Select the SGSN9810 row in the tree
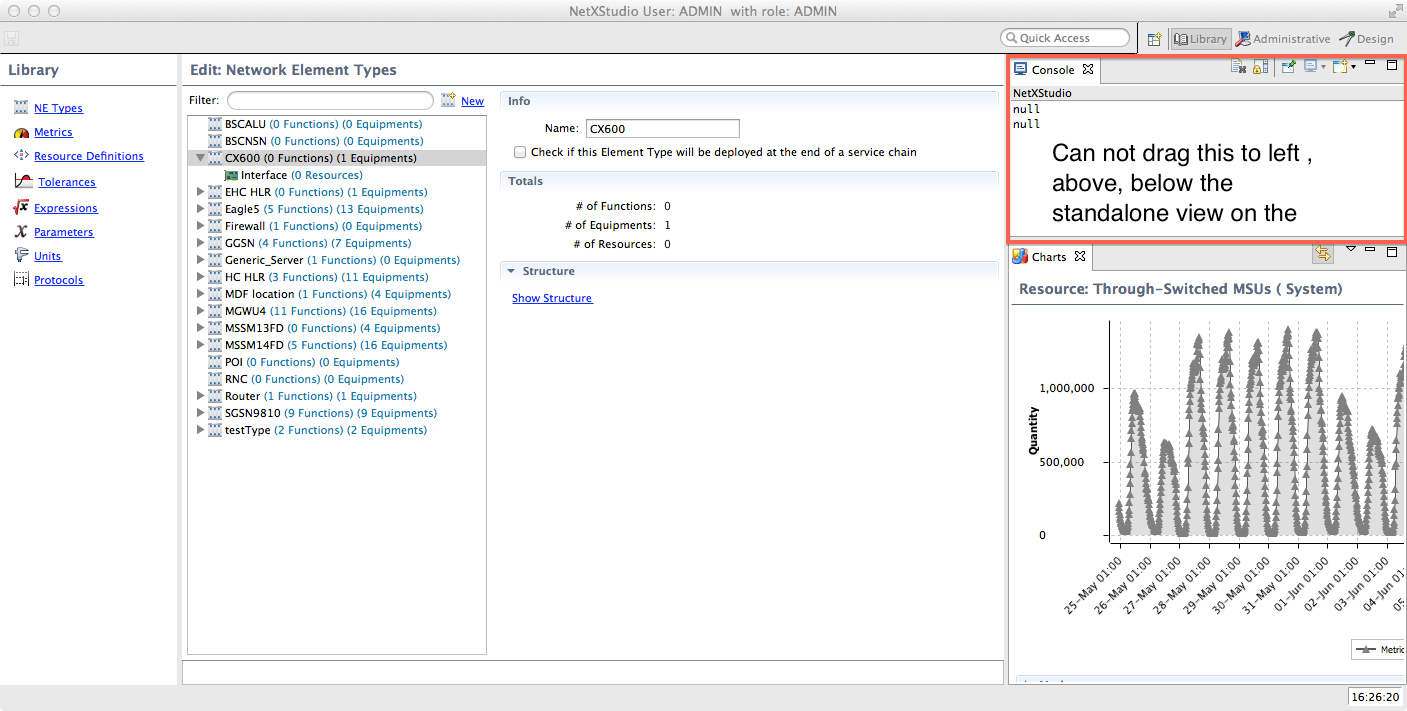The image size is (1407, 711). pos(337,413)
